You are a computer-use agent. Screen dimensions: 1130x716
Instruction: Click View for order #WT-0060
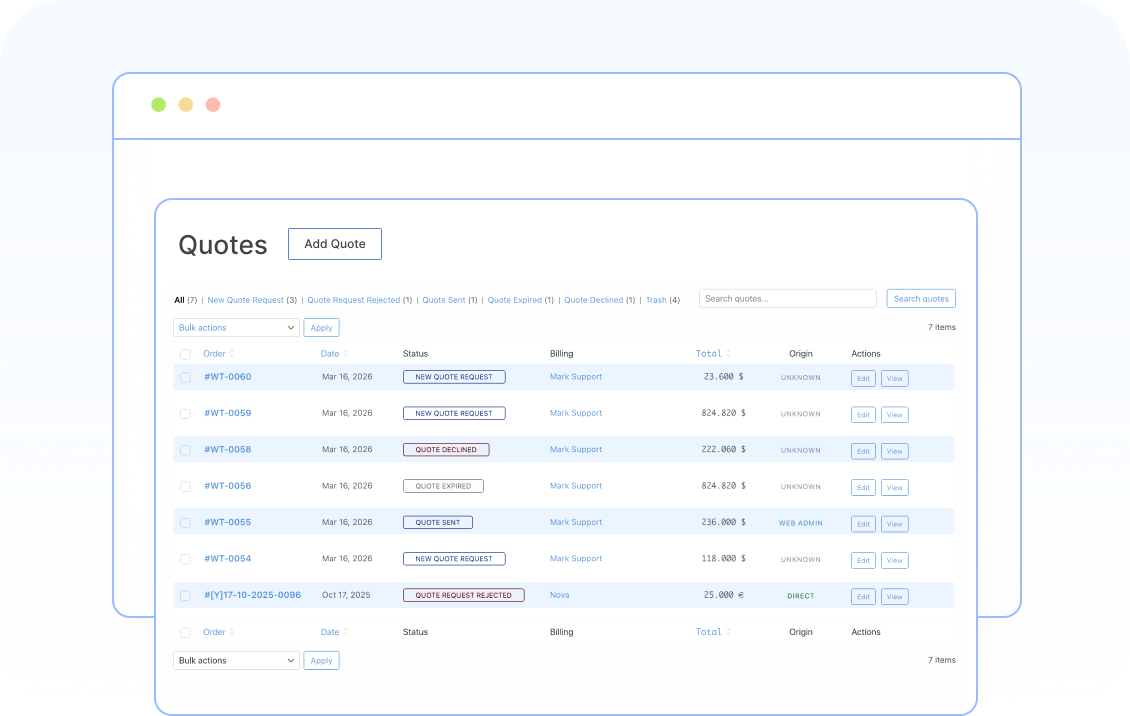894,378
